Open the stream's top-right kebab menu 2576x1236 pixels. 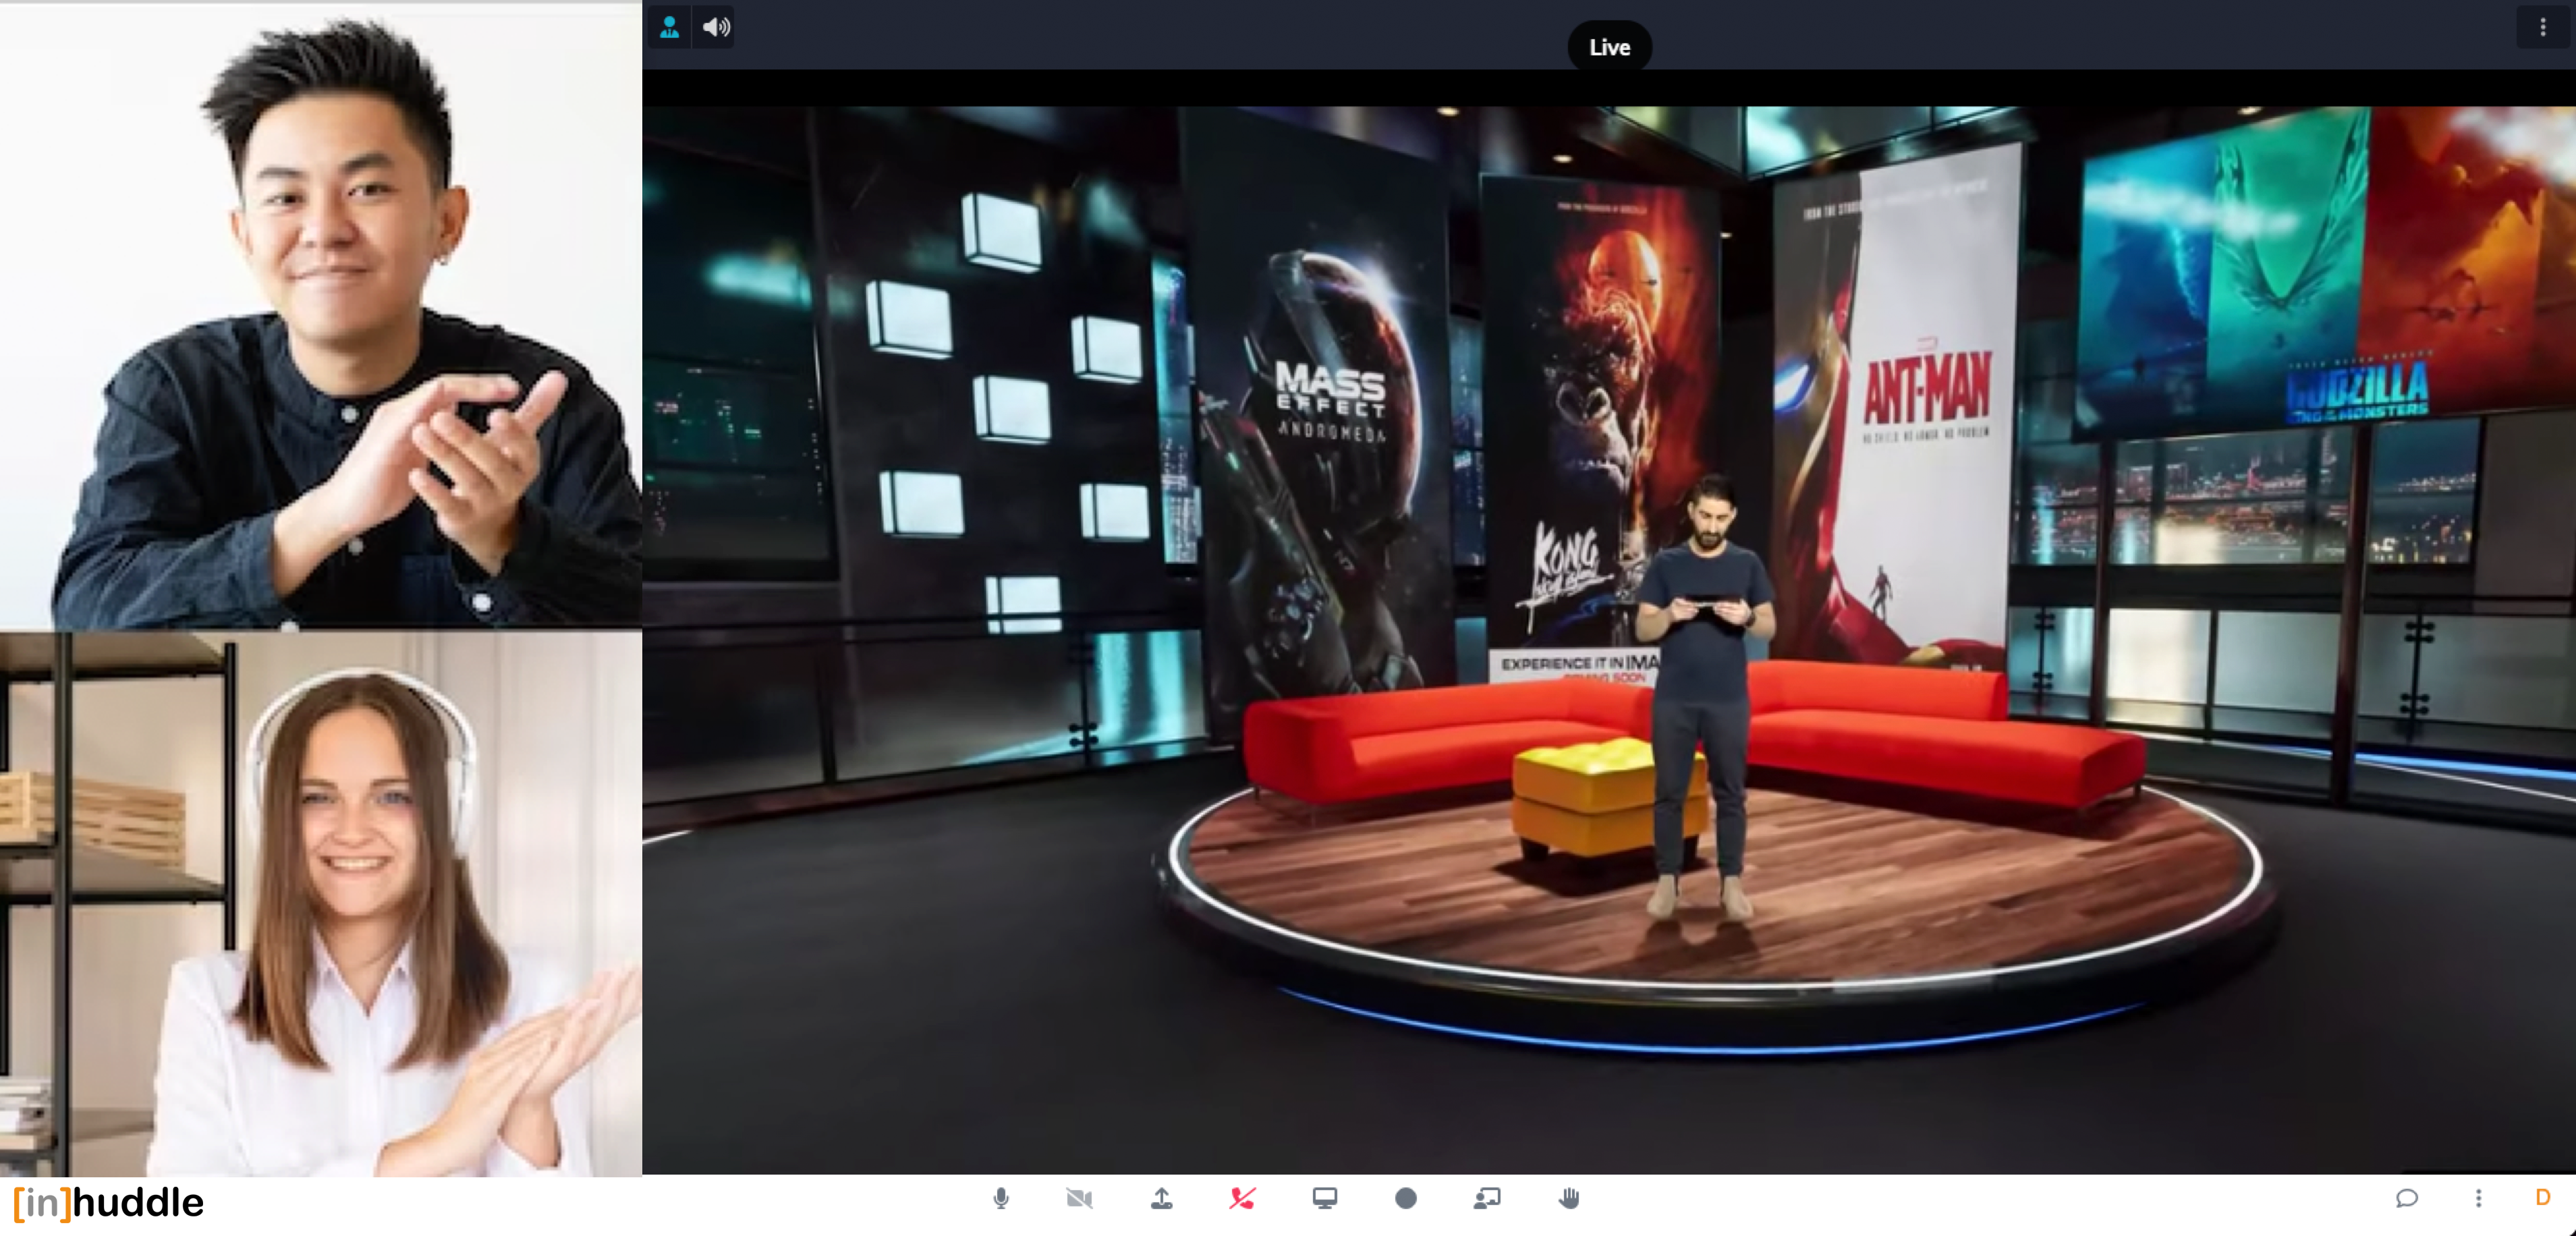2543,27
